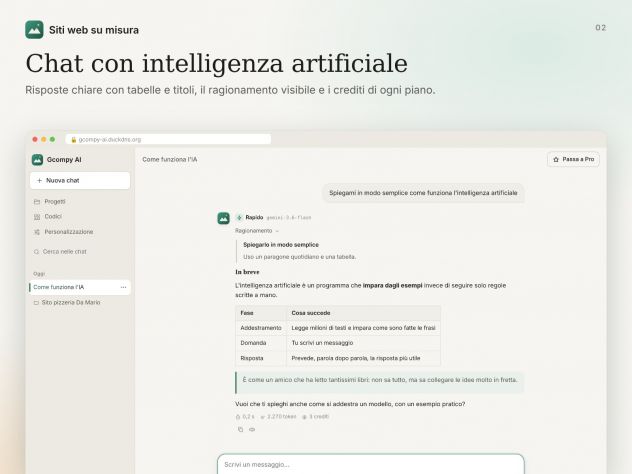Click the Cerca nelle chat search field
This screenshot has height=474, width=632.
click(80, 252)
